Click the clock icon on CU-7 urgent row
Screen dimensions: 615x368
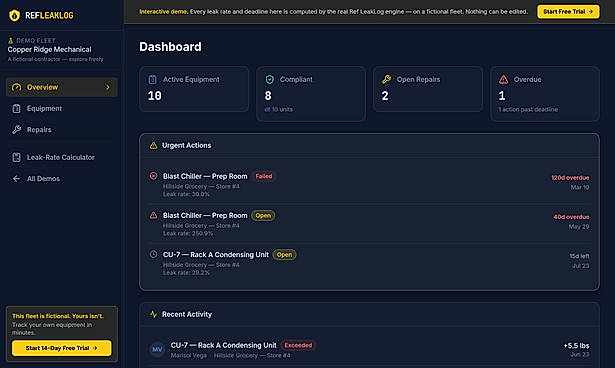(153, 254)
